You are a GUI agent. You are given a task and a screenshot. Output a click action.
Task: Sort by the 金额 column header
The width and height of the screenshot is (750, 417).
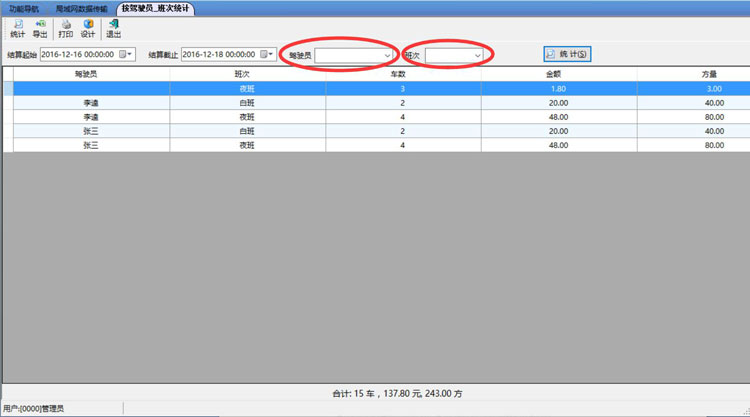point(558,73)
